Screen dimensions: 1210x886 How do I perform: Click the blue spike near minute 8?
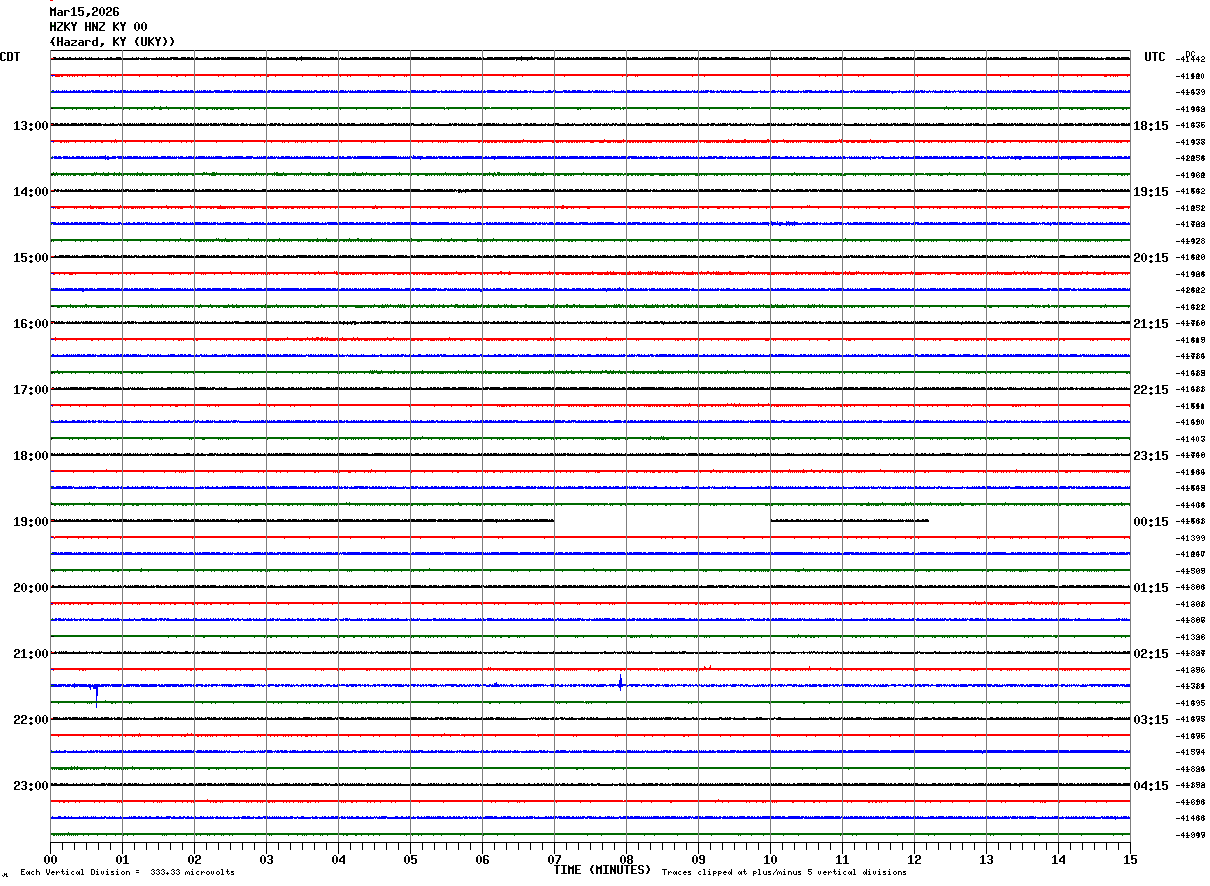(x=621, y=683)
